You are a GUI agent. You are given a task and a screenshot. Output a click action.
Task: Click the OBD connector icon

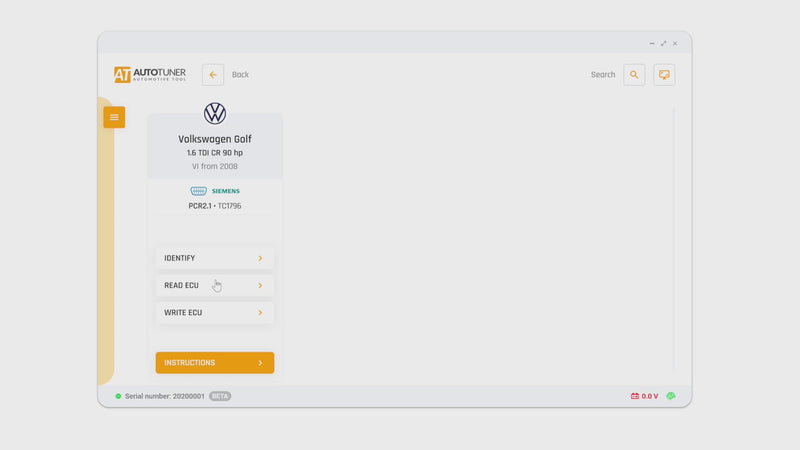click(198, 191)
